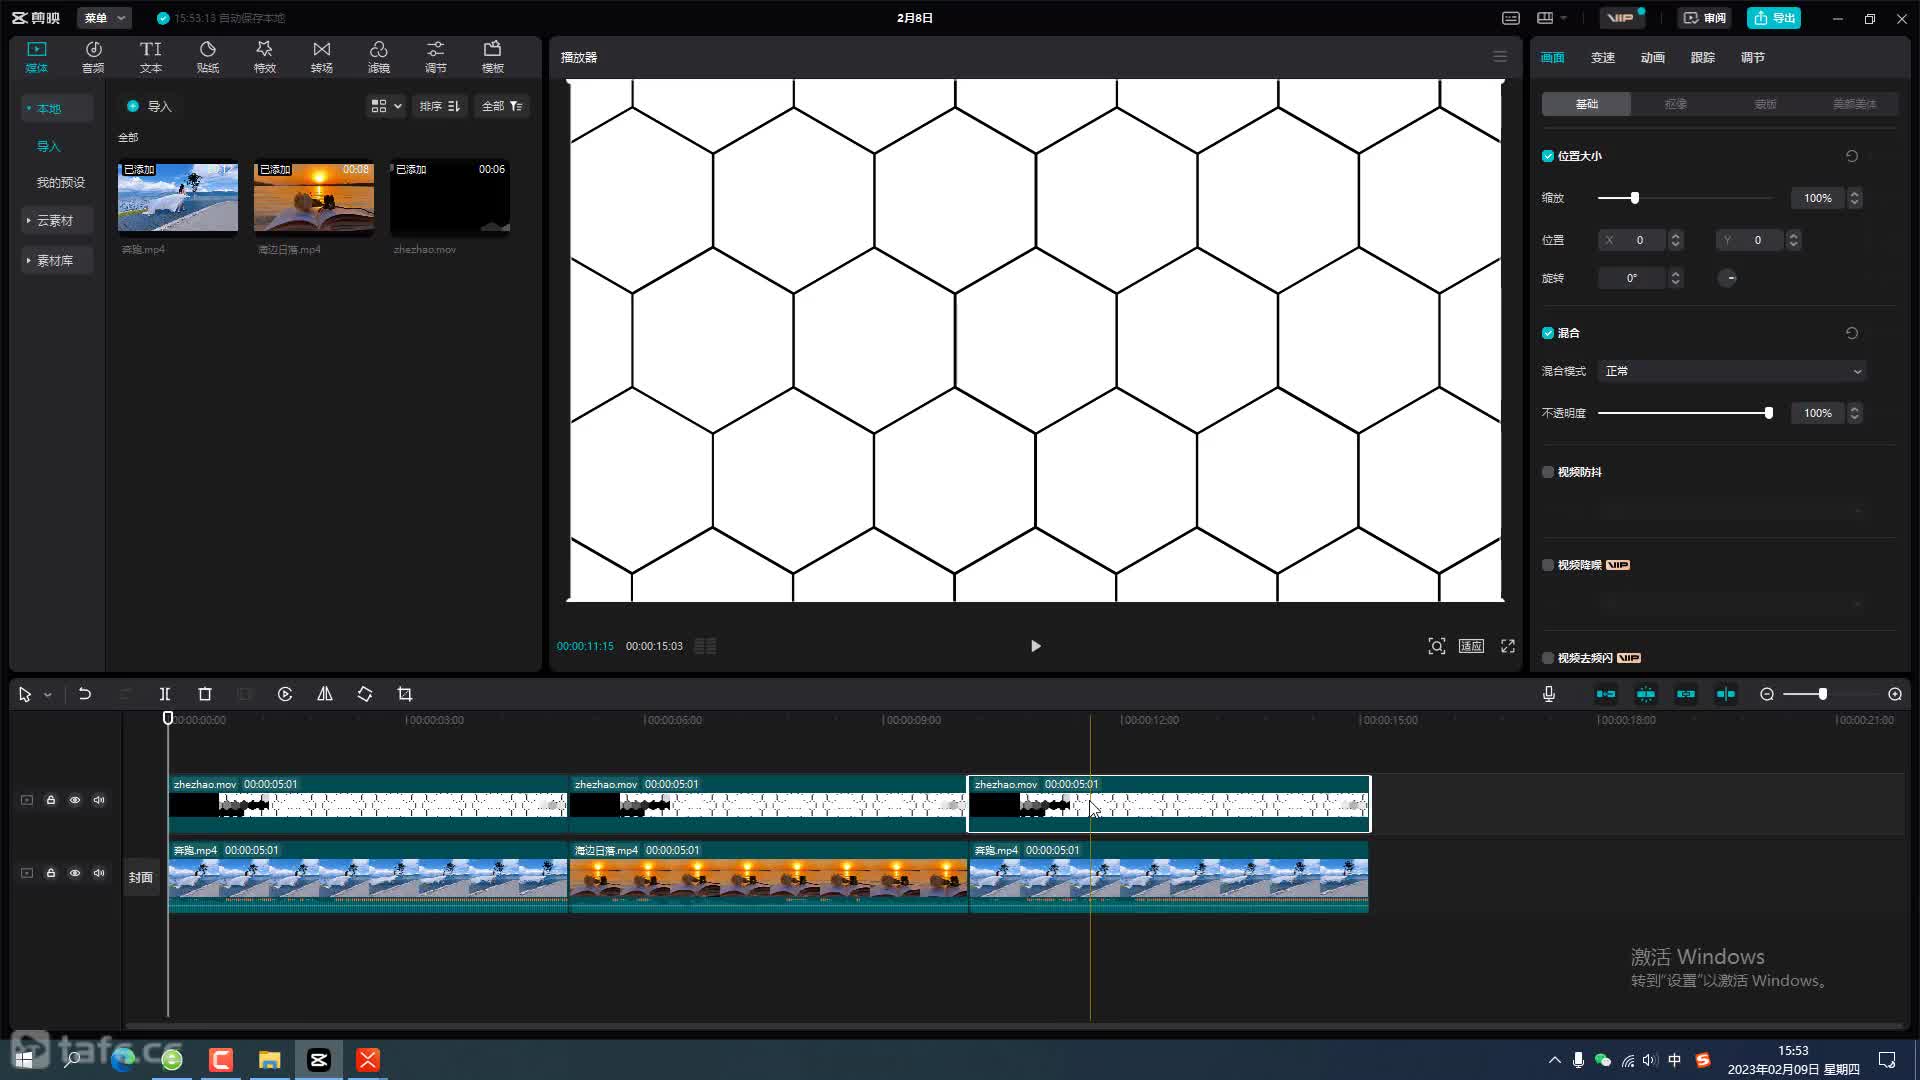Open the keyboard shortcuts icon in title bar
This screenshot has width=1920, height=1080.
1511,18
